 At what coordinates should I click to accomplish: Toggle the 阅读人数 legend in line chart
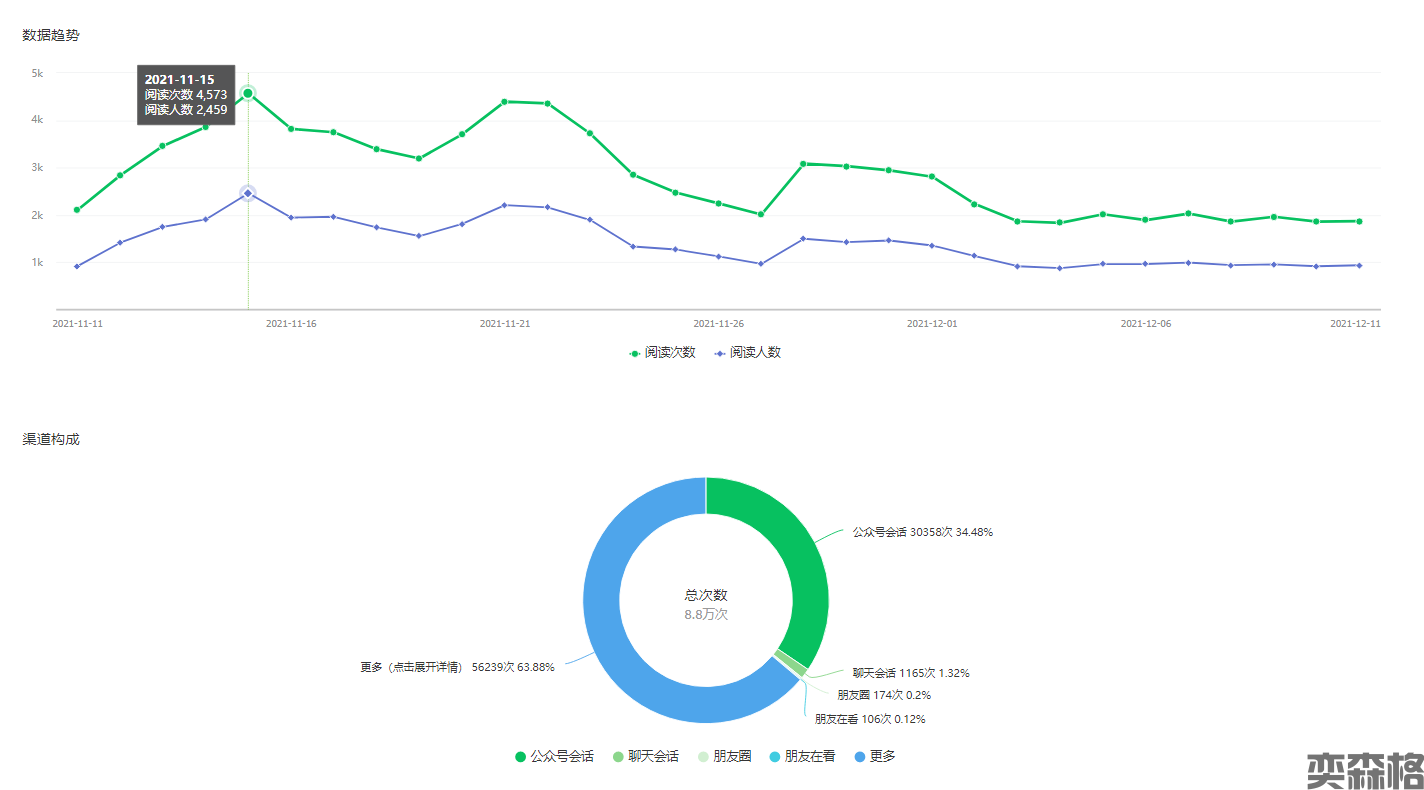tap(747, 353)
